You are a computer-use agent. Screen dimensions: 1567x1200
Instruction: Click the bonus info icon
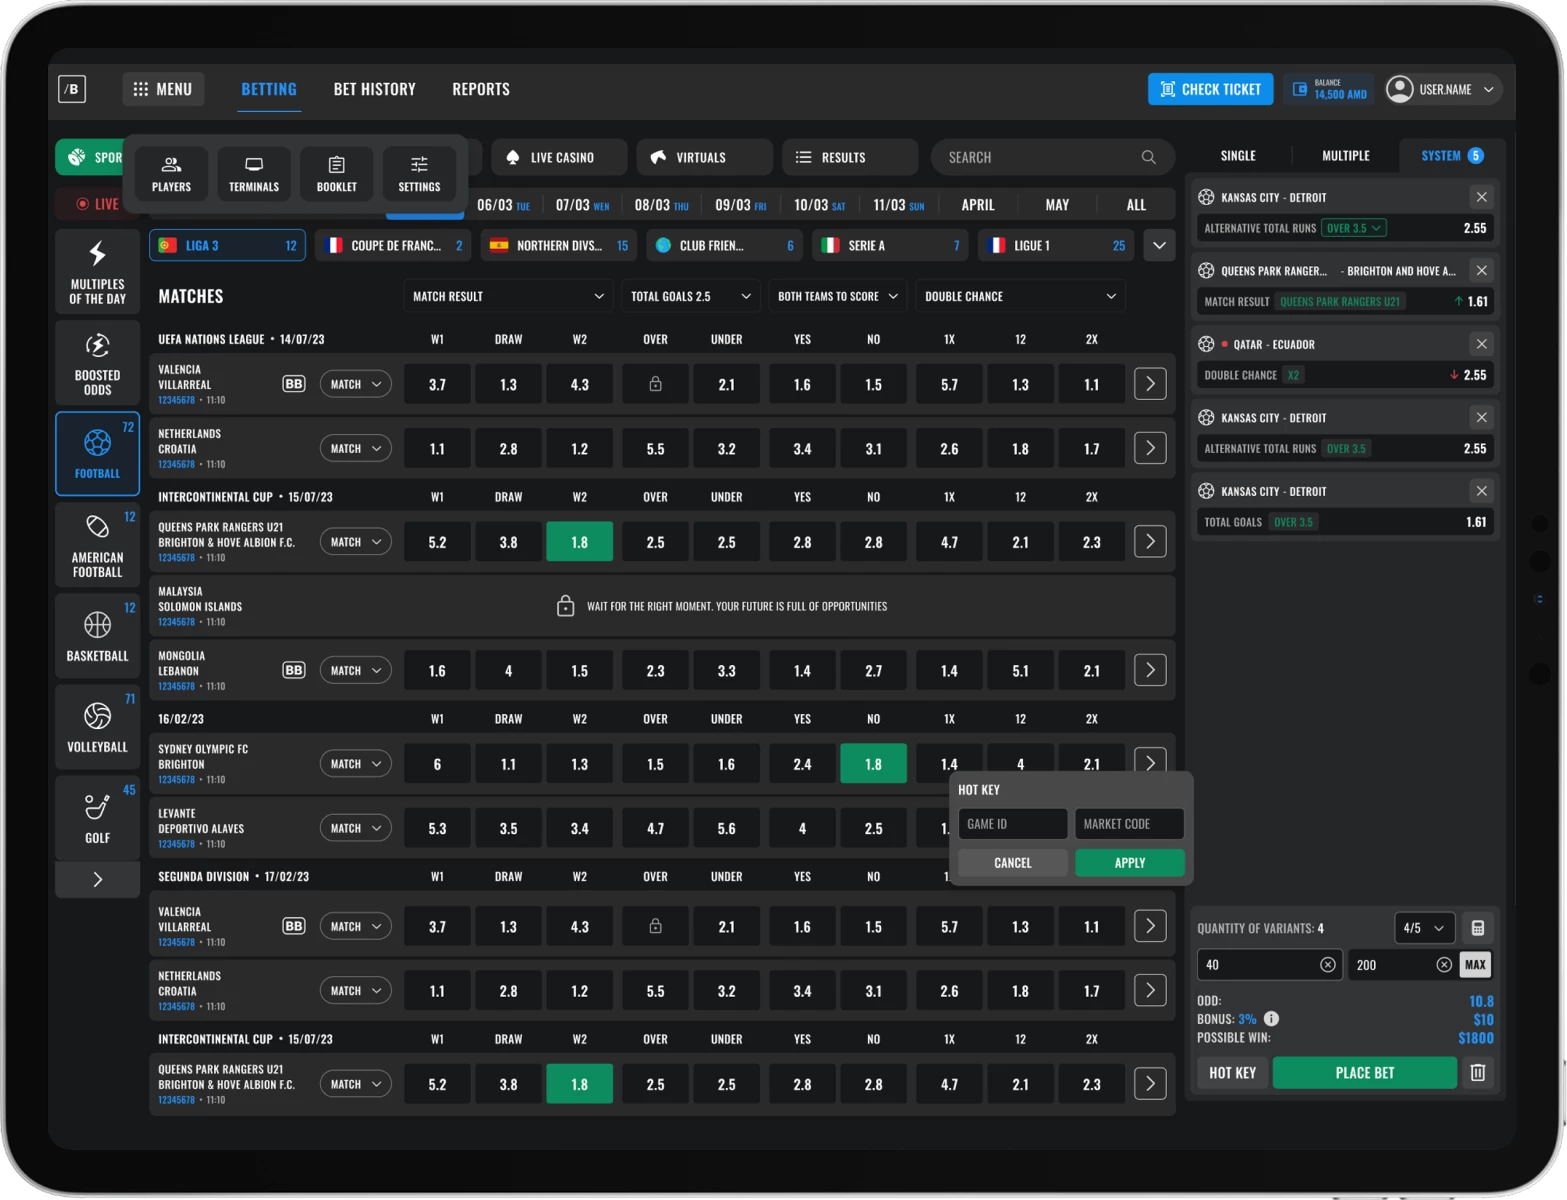1271,1019
